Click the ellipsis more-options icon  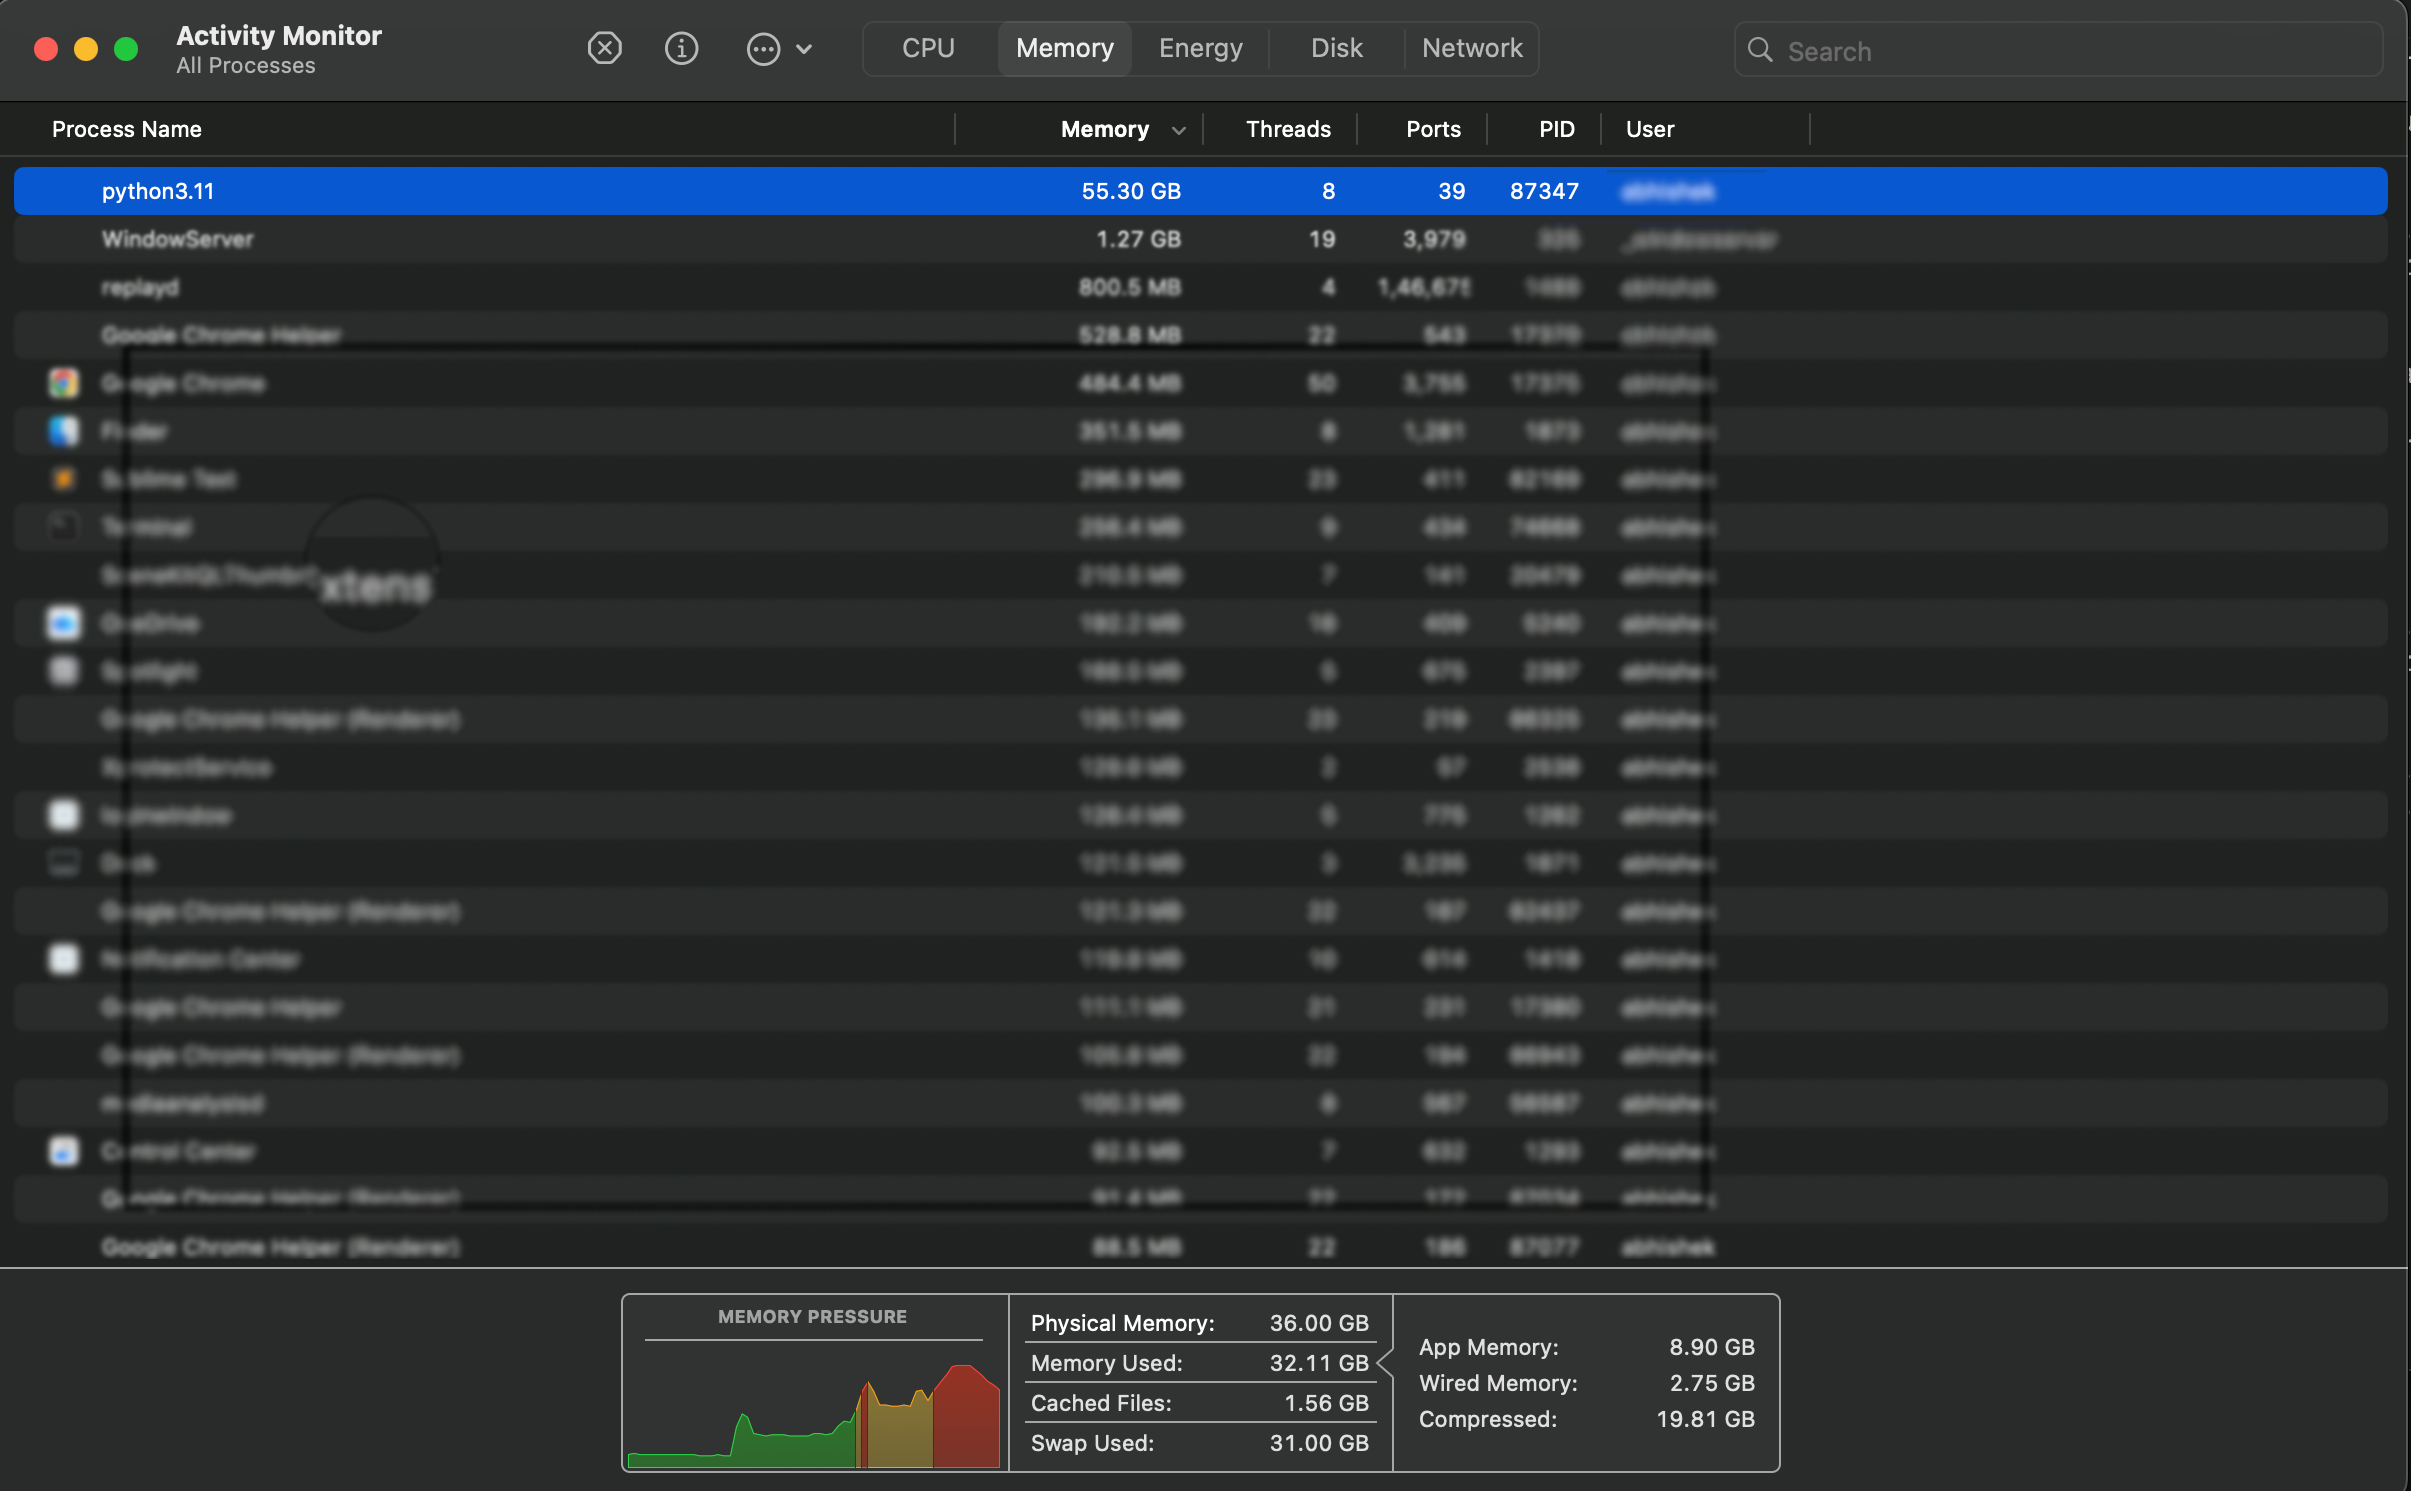pyautogui.click(x=763, y=48)
